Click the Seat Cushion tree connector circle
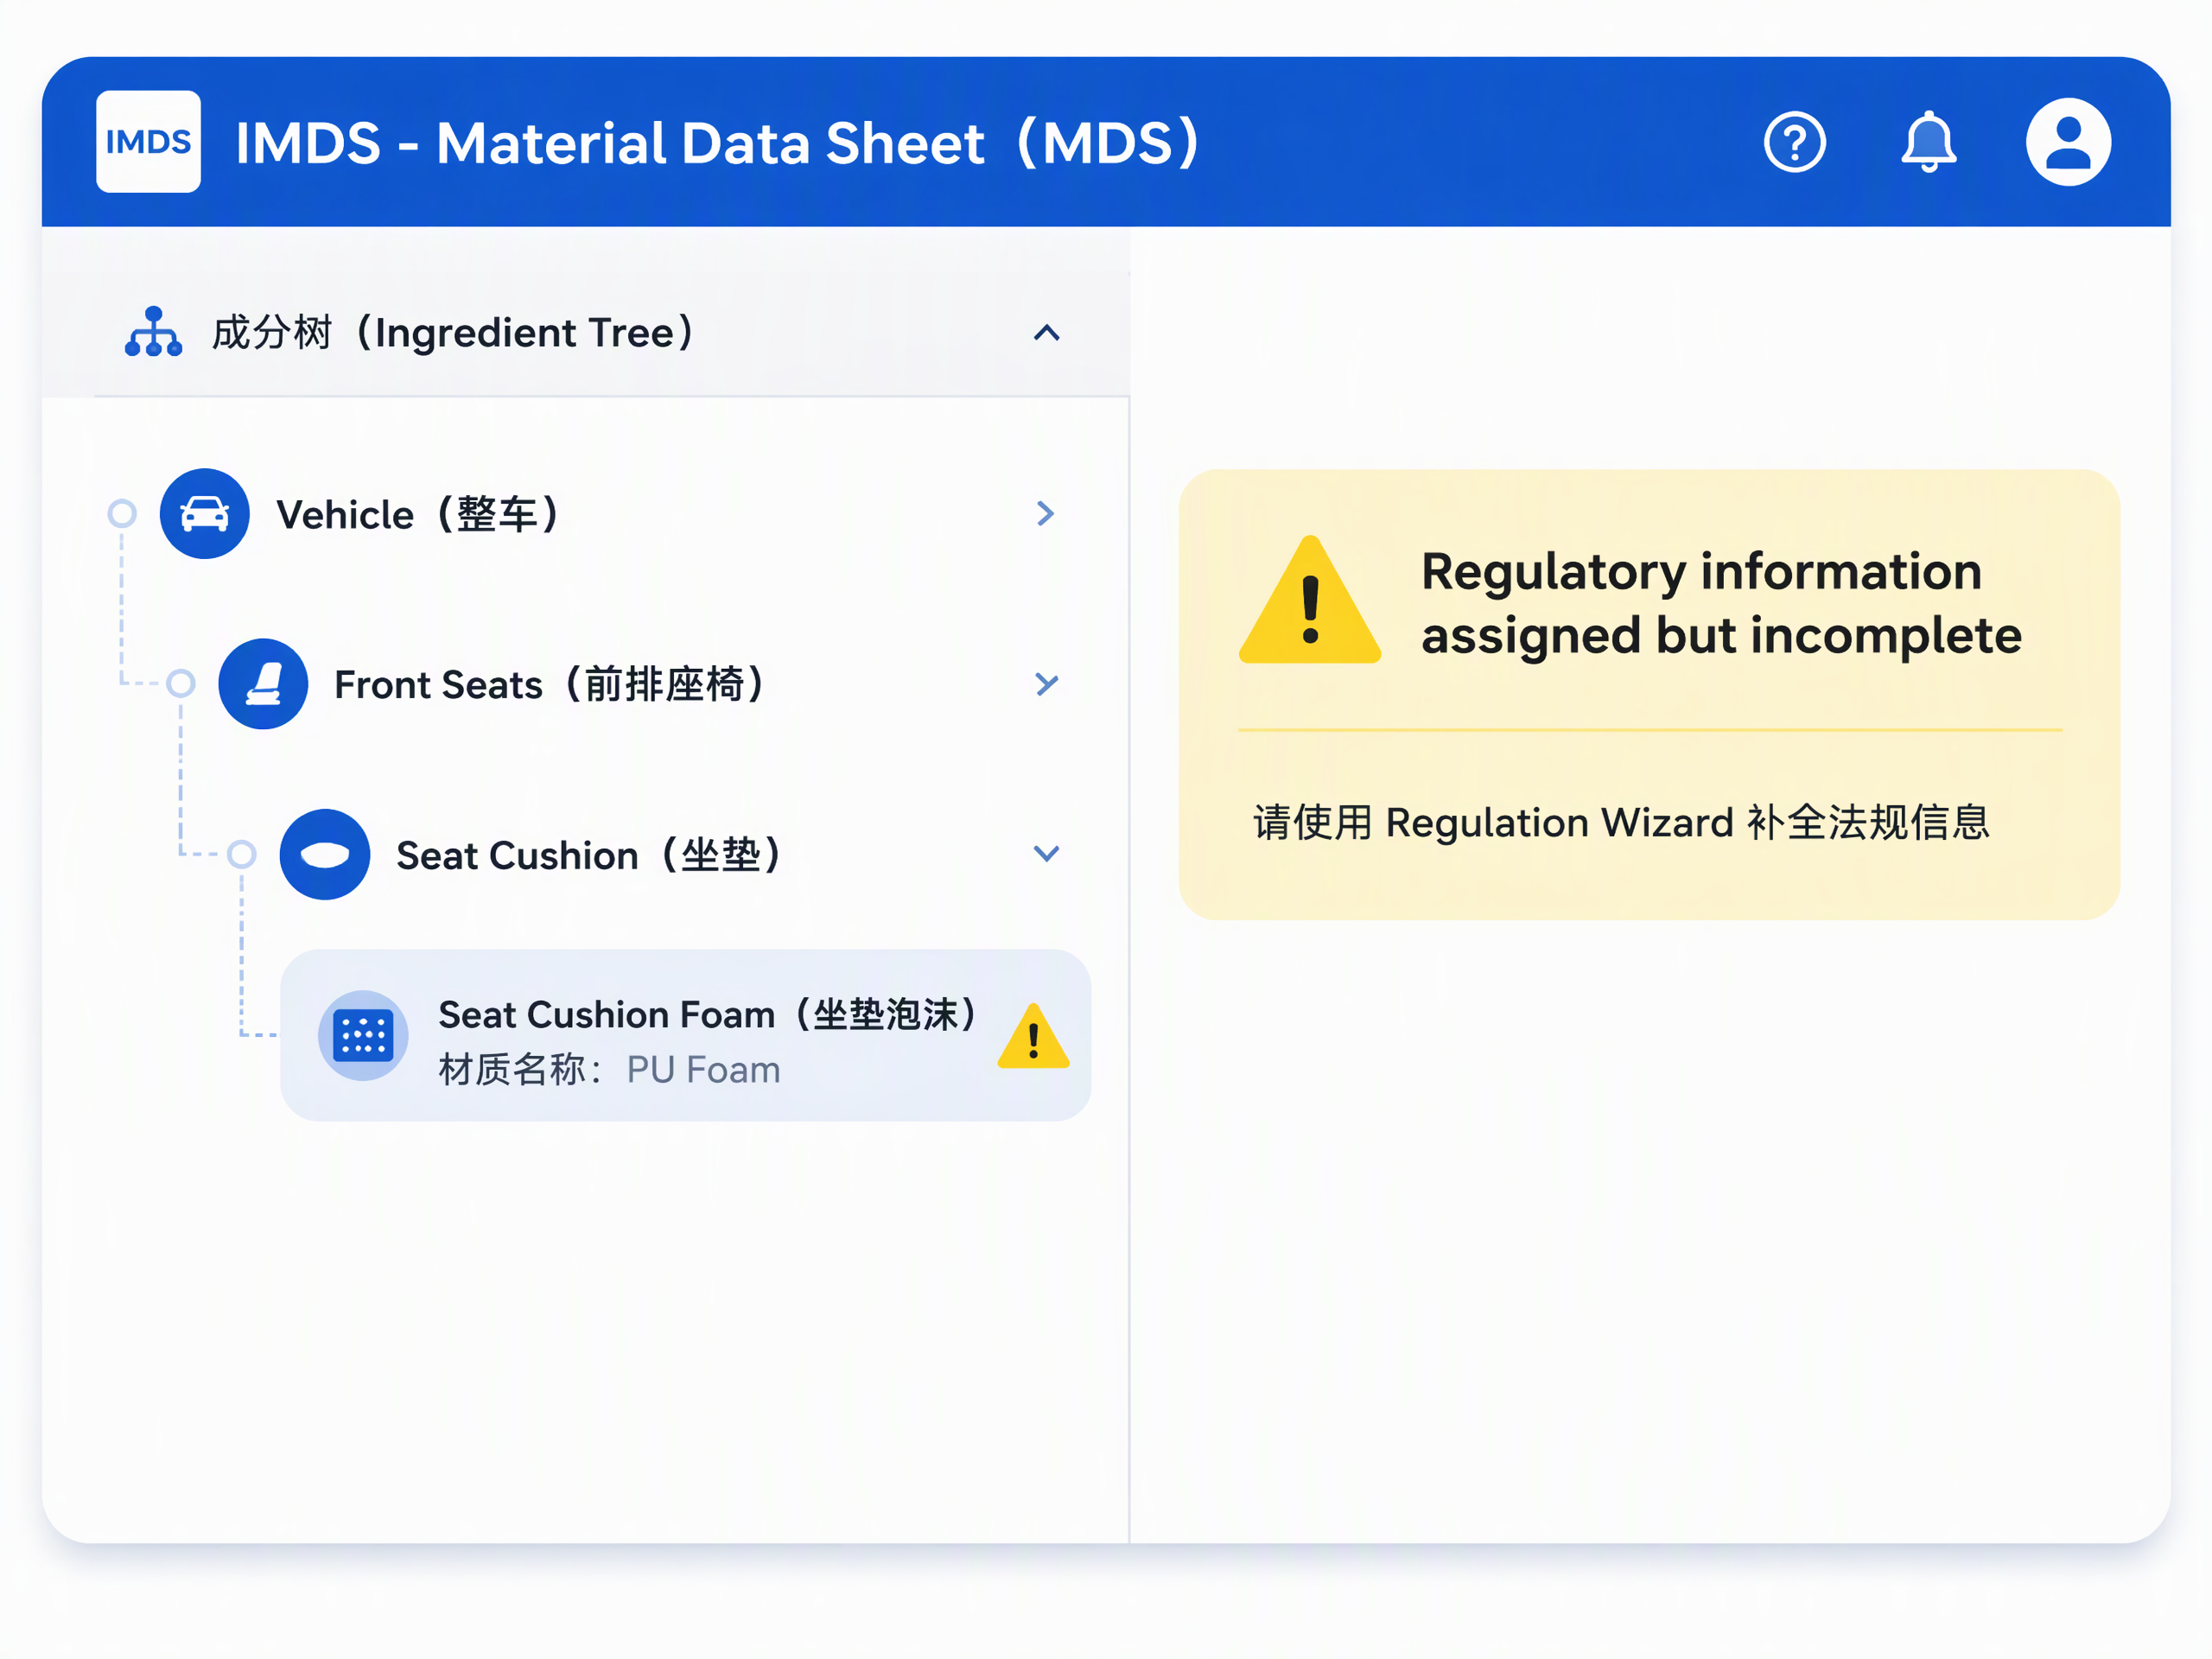Image resolution: width=2212 pixels, height=1659 pixels. 241,854
